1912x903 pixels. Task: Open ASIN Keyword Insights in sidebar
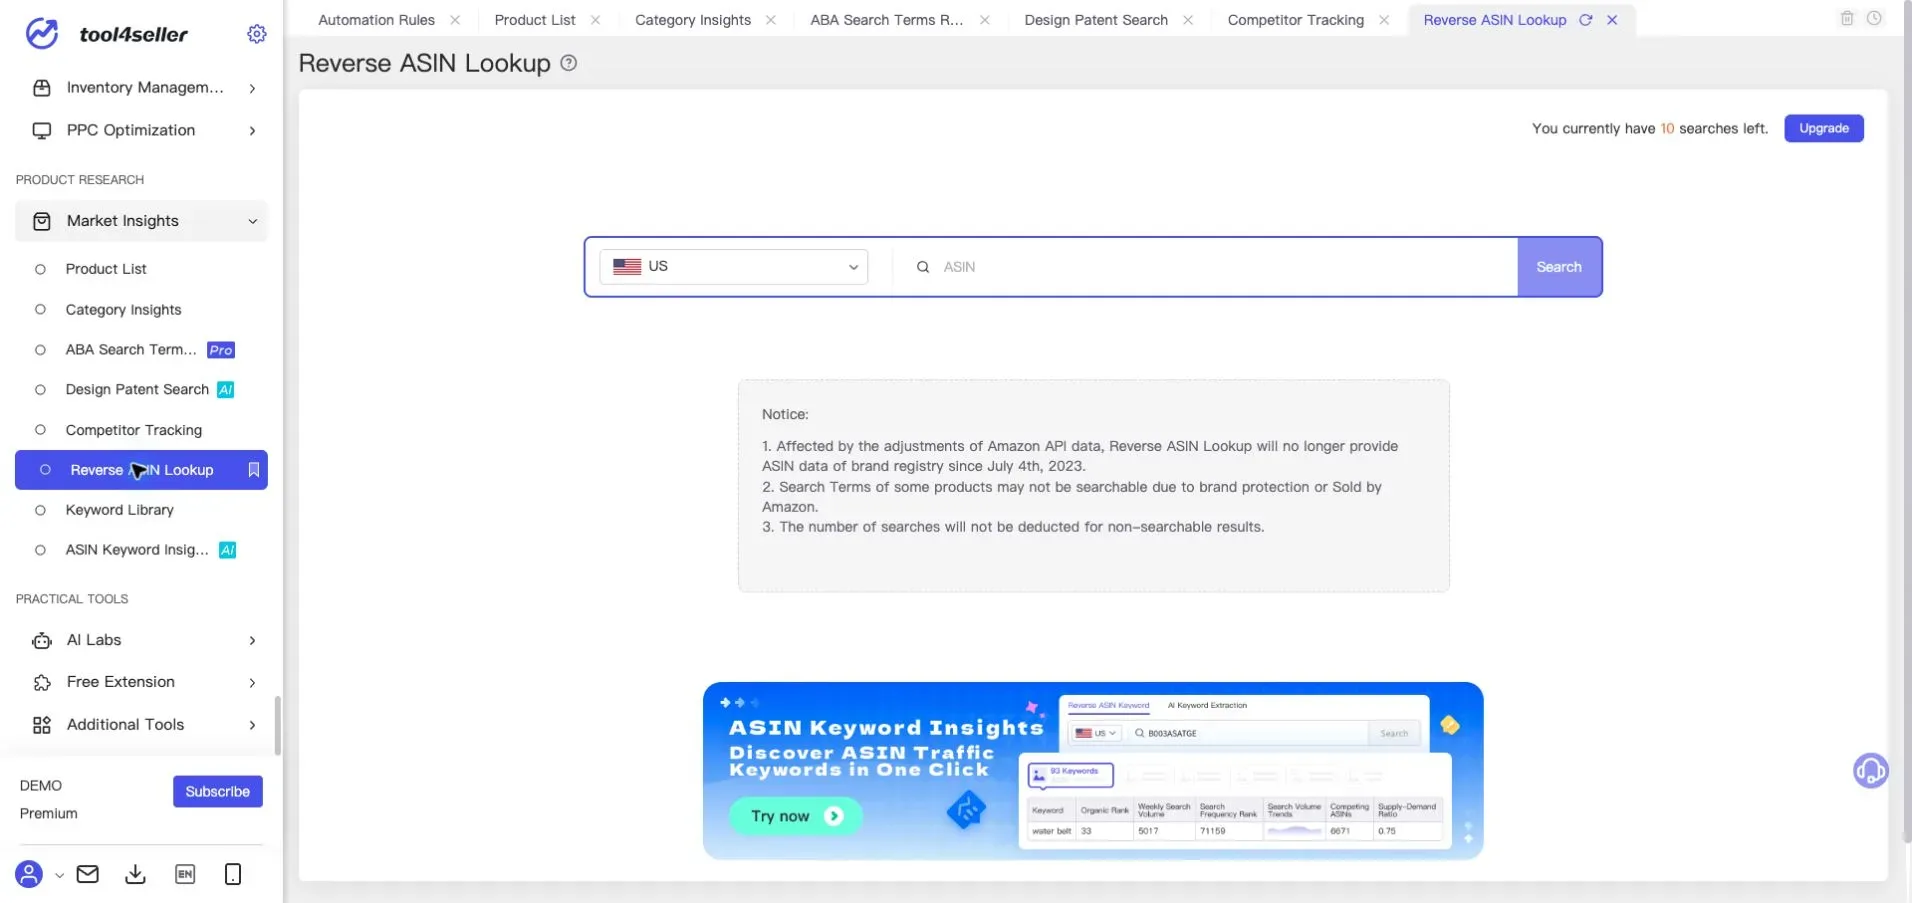[x=137, y=550]
